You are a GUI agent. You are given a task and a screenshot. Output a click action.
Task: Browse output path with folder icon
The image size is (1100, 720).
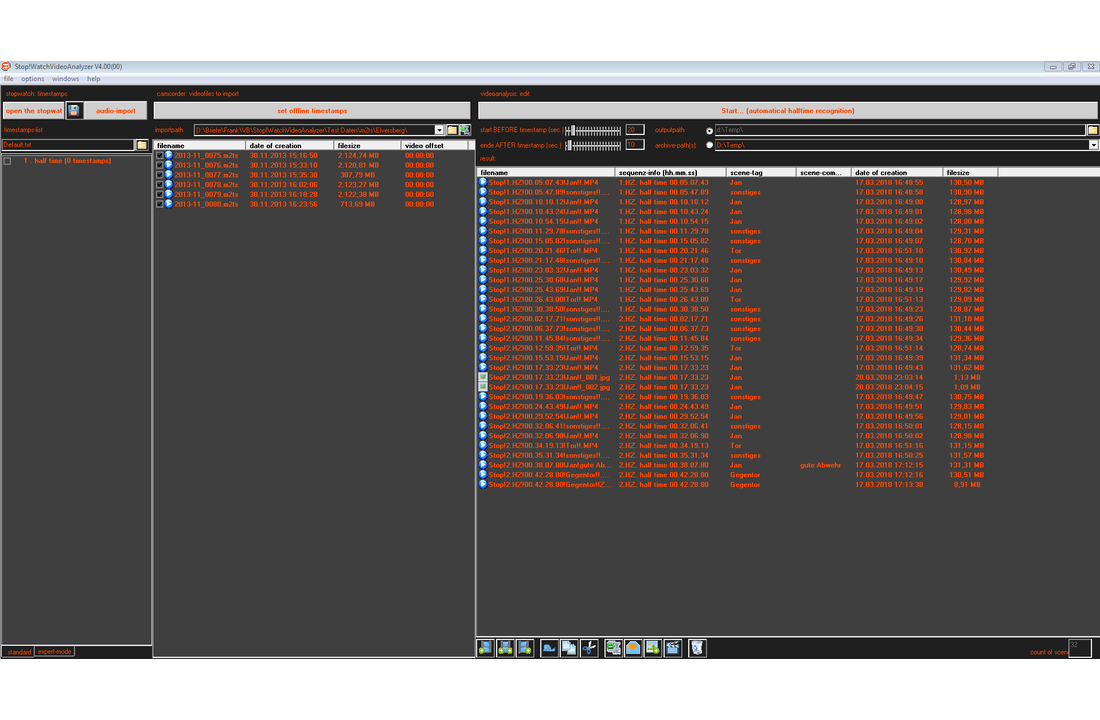pyautogui.click(x=1092, y=130)
